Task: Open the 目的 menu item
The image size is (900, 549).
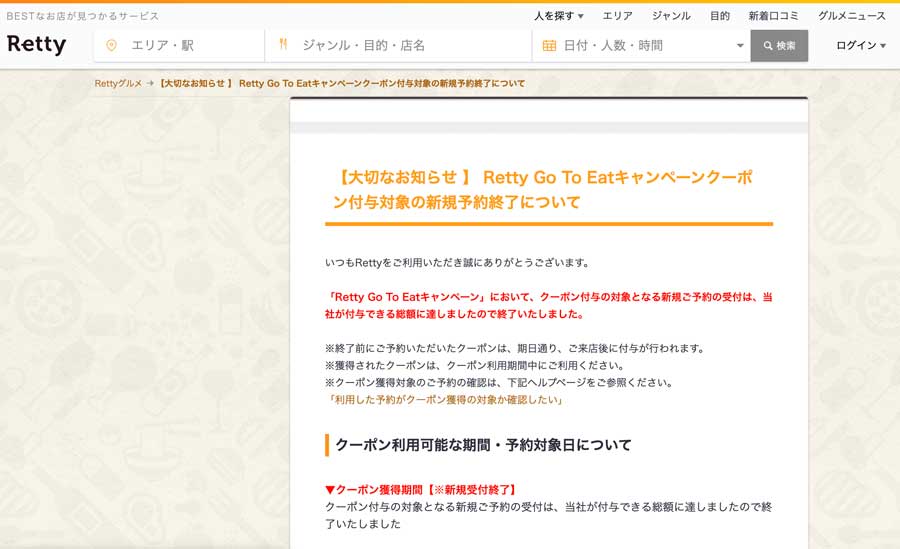Action: pos(719,16)
